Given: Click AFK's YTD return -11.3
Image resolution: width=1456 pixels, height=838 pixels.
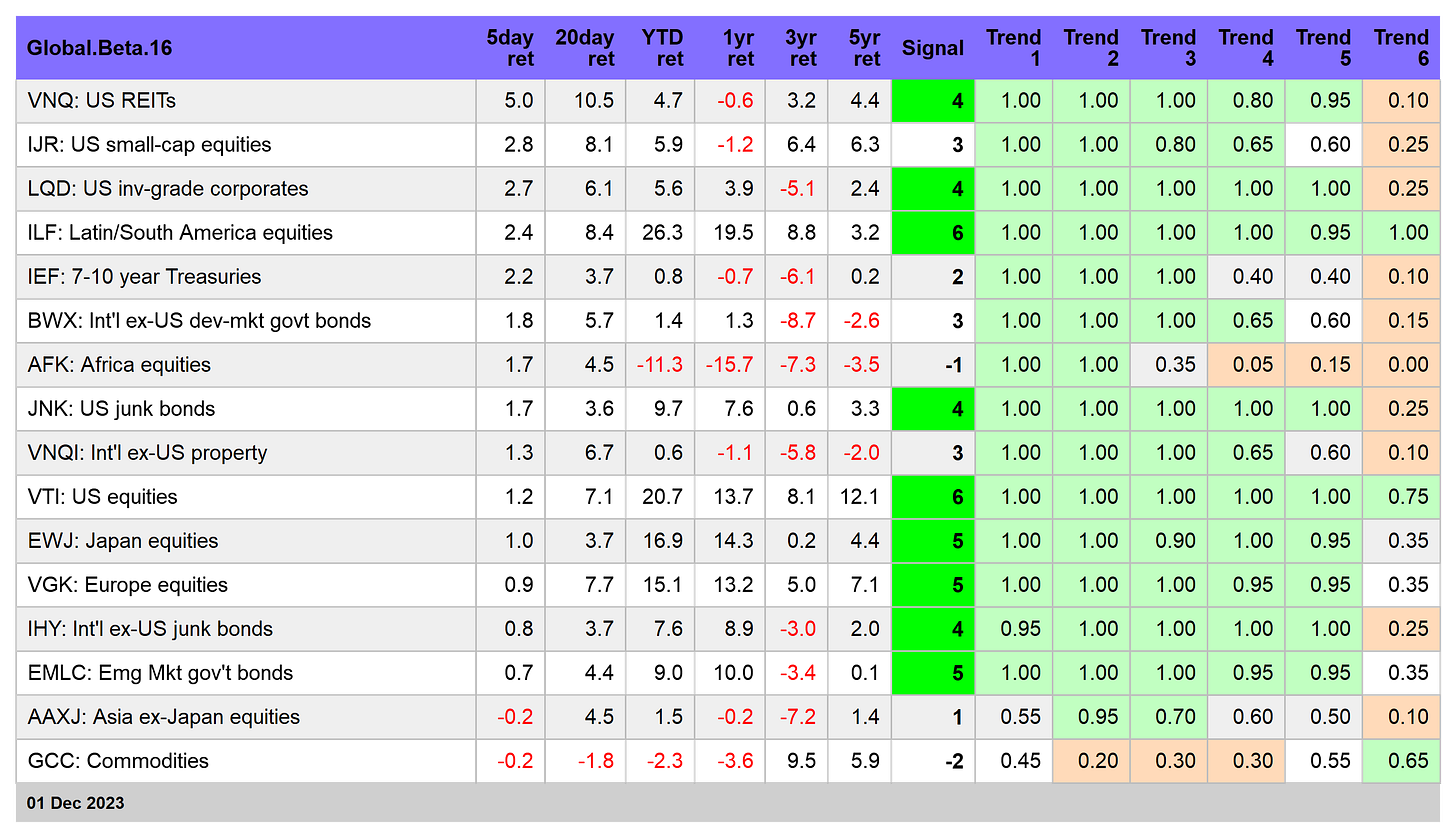Looking at the screenshot, I should click(659, 365).
